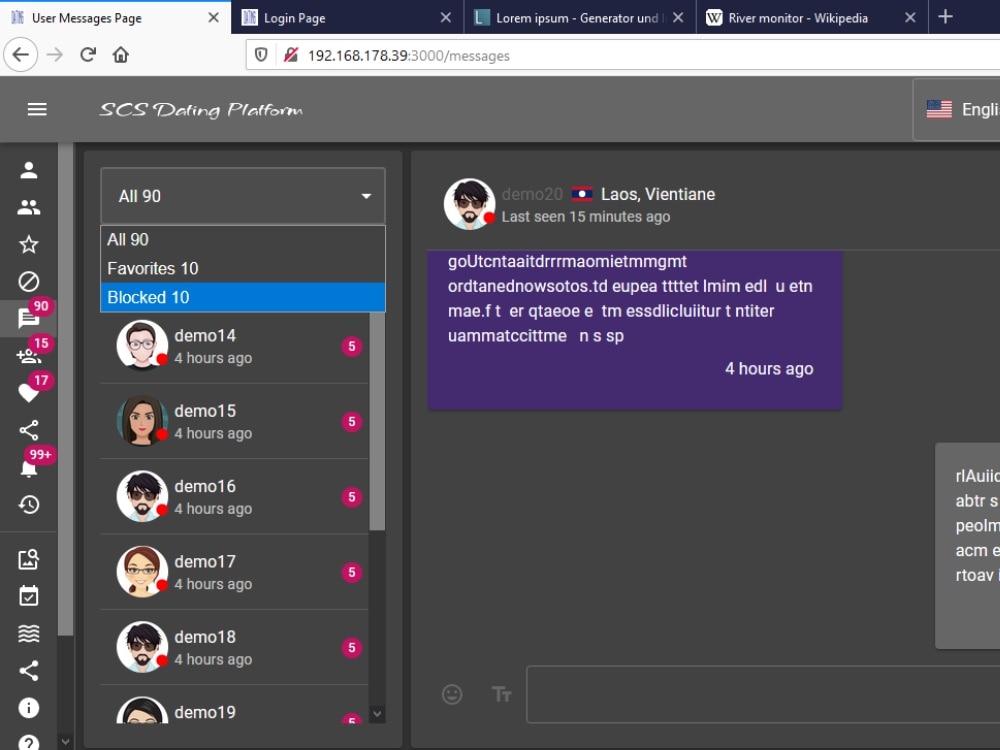Open likes heart icon with 17 badge

point(29,393)
